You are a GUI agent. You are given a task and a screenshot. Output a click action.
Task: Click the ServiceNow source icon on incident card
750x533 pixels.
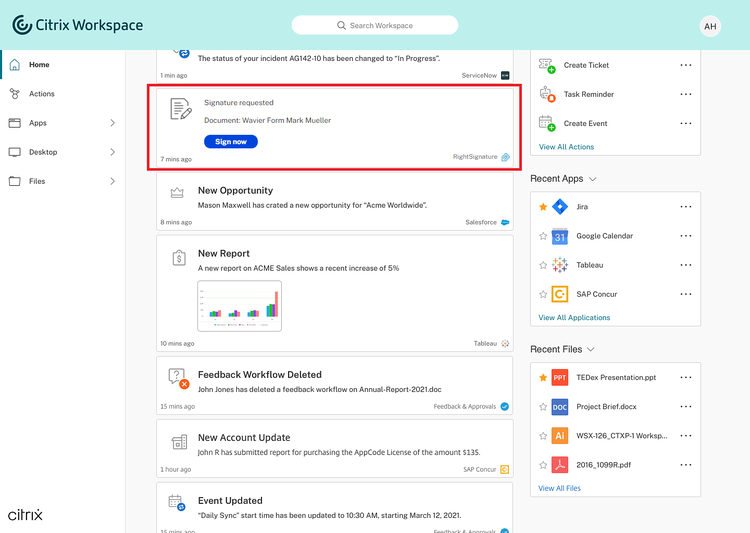click(x=505, y=76)
